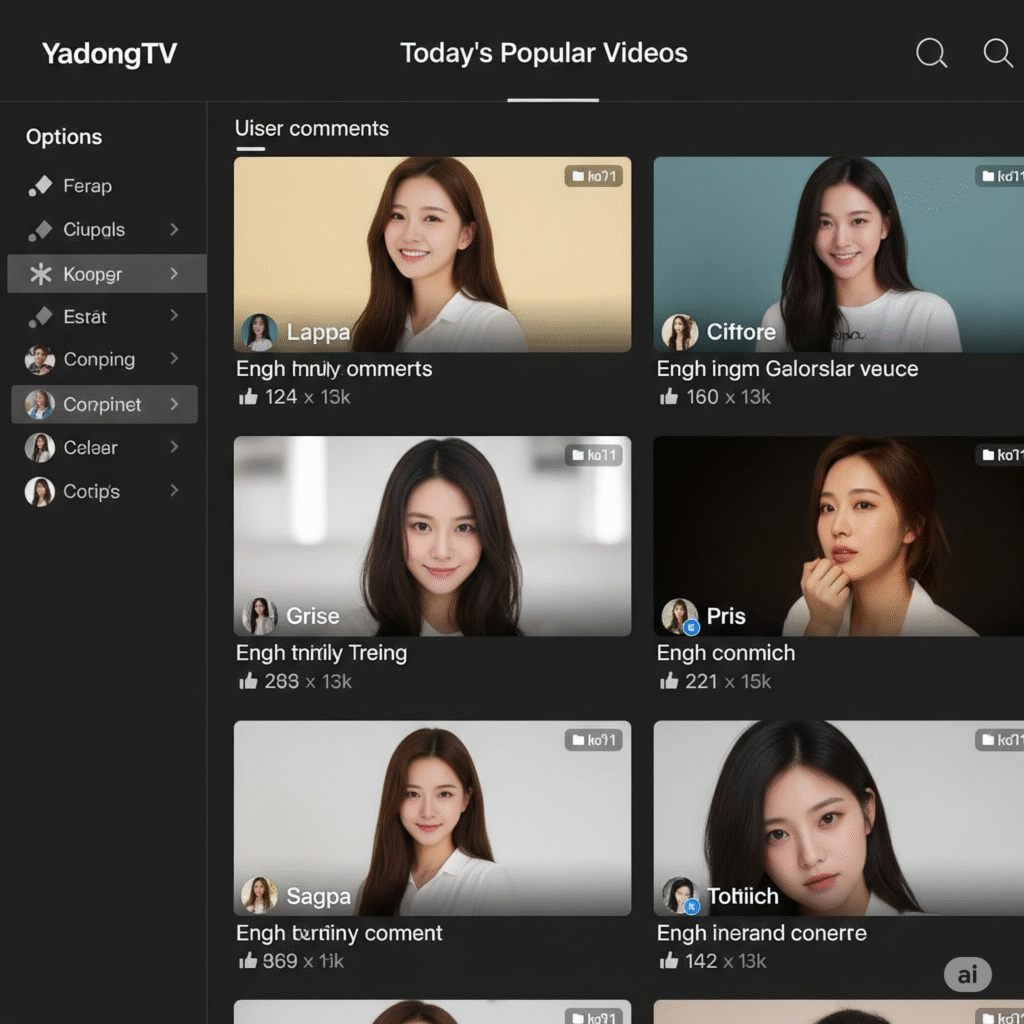Click the tag icon beside Estat

pos(40,317)
